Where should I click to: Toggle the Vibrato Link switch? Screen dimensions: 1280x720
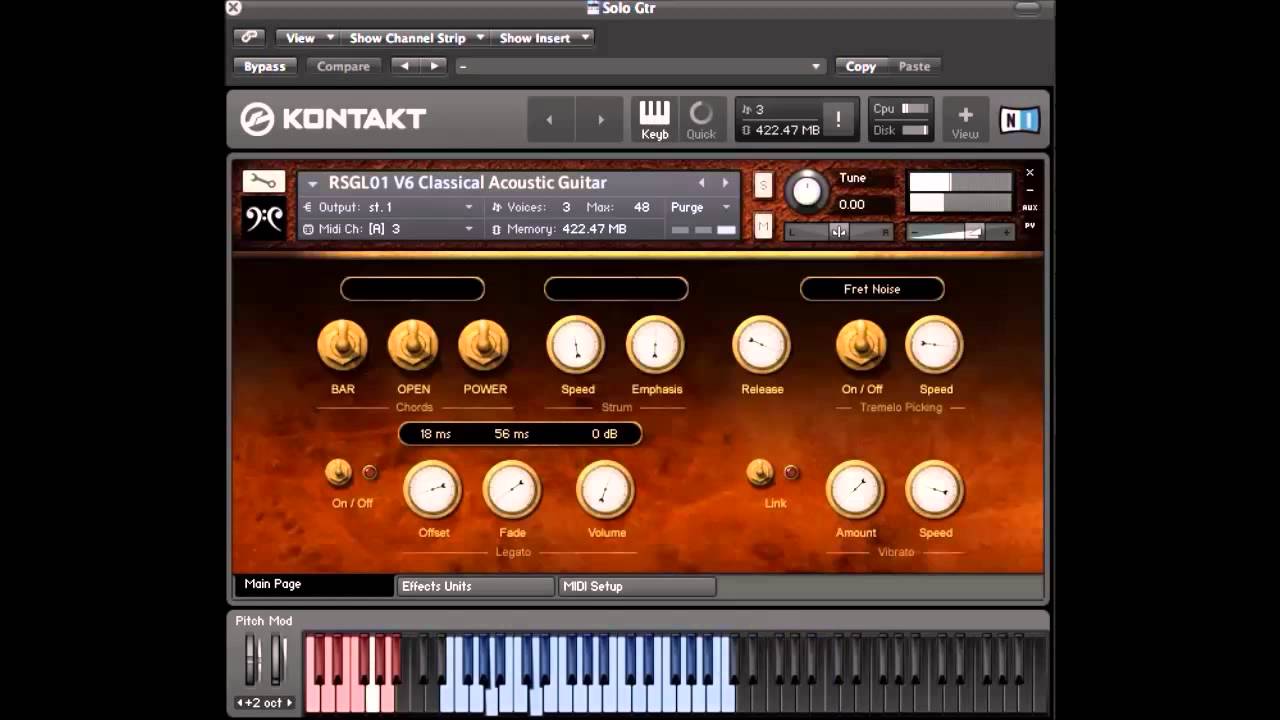pyautogui.click(x=761, y=472)
